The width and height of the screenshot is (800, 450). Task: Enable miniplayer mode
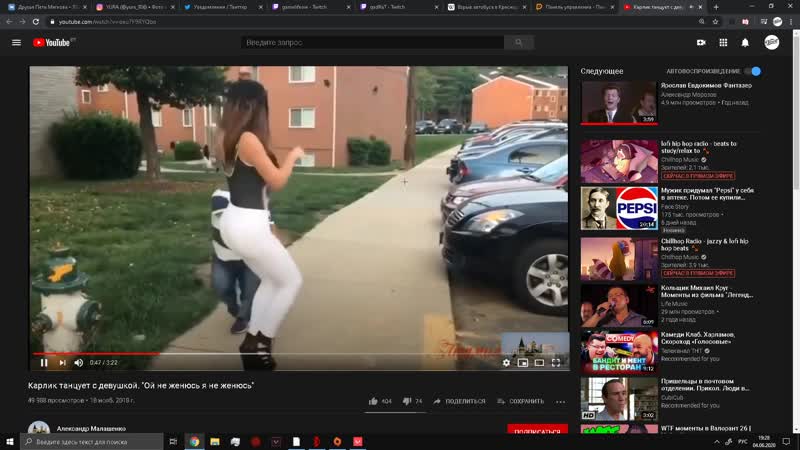click(x=522, y=363)
